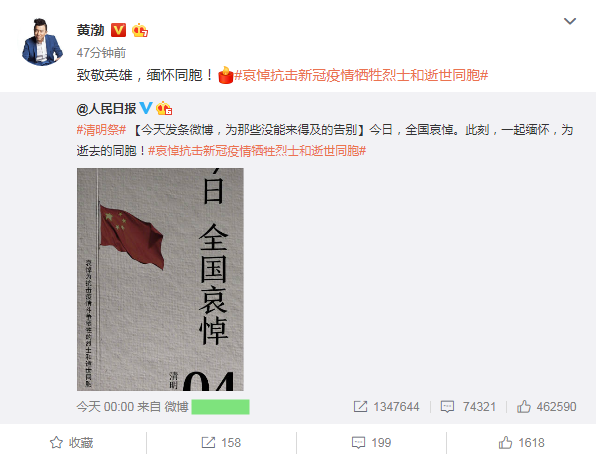
Task: Open the #清明祭# hashtag
Action: click(101, 130)
